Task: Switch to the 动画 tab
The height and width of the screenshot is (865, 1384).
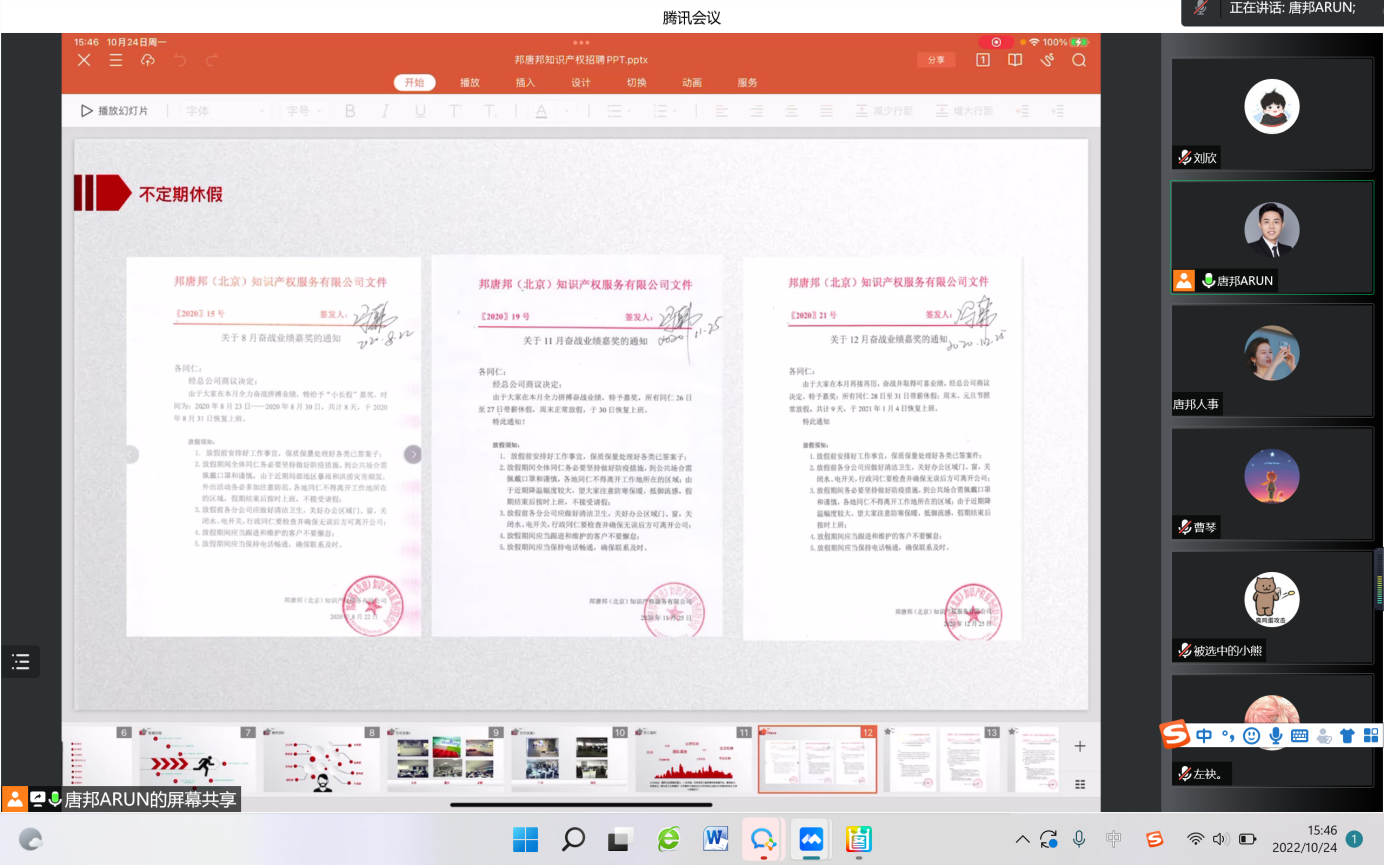Action: pyautogui.click(x=692, y=83)
